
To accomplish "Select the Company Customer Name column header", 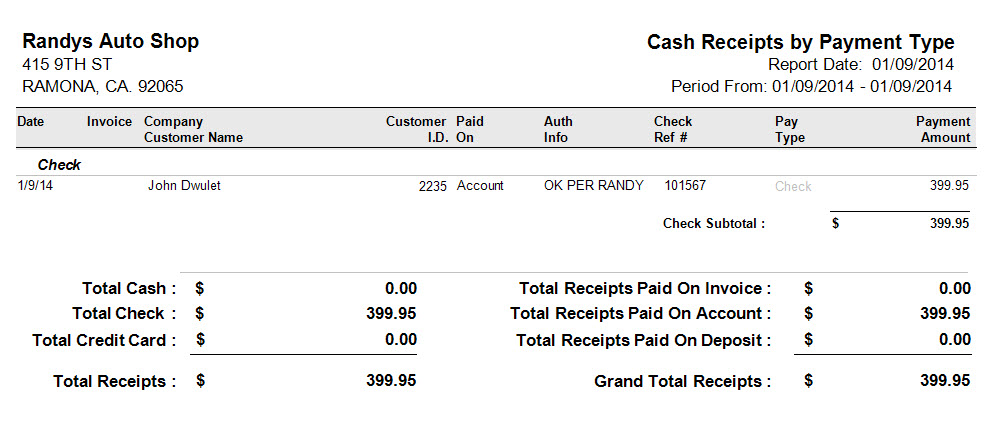I will click(x=193, y=129).
